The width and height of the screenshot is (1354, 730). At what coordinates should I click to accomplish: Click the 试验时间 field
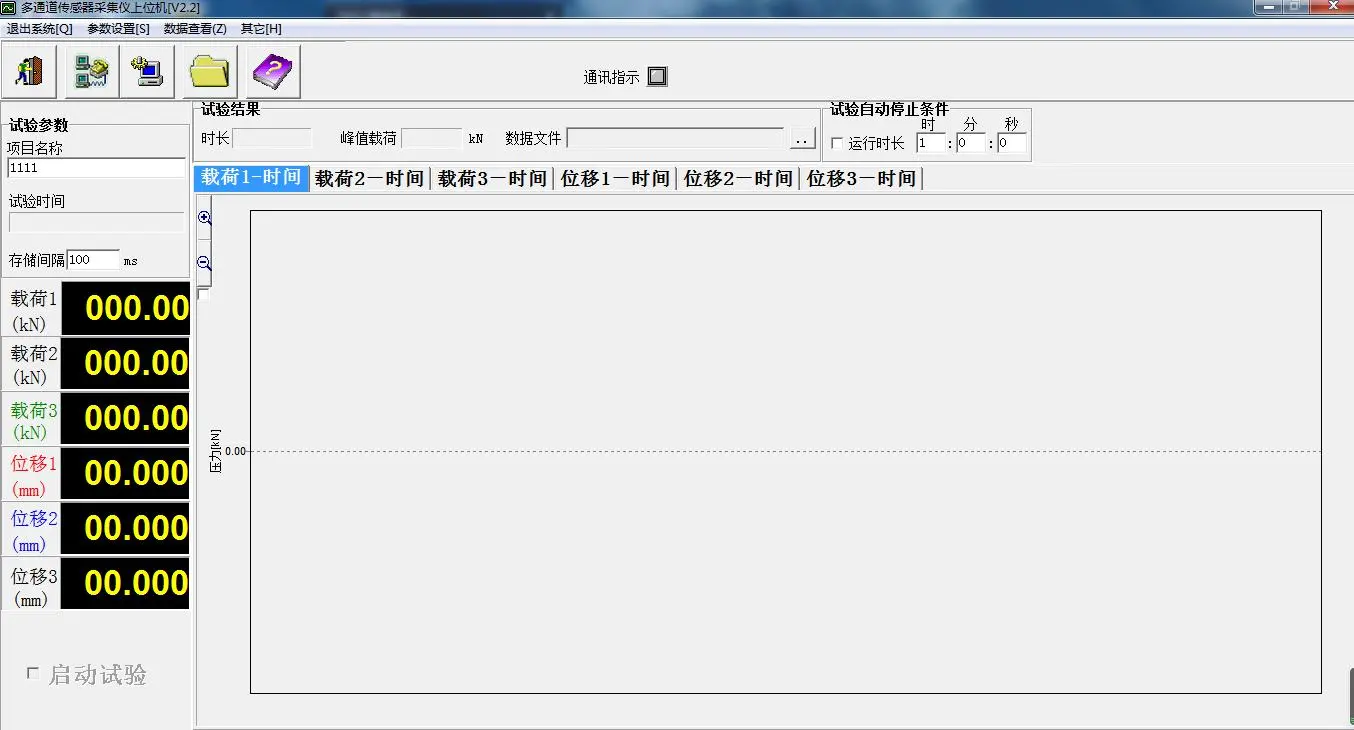(96, 222)
